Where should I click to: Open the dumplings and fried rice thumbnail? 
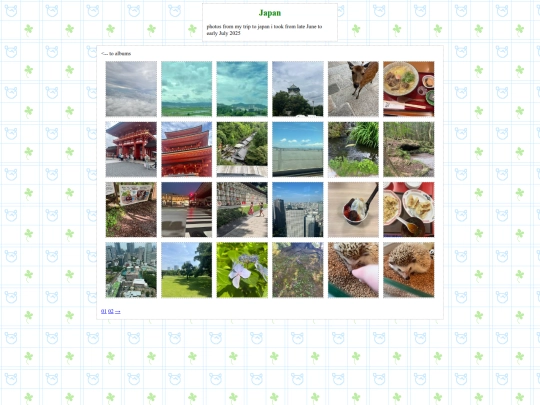click(x=409, y=209)
